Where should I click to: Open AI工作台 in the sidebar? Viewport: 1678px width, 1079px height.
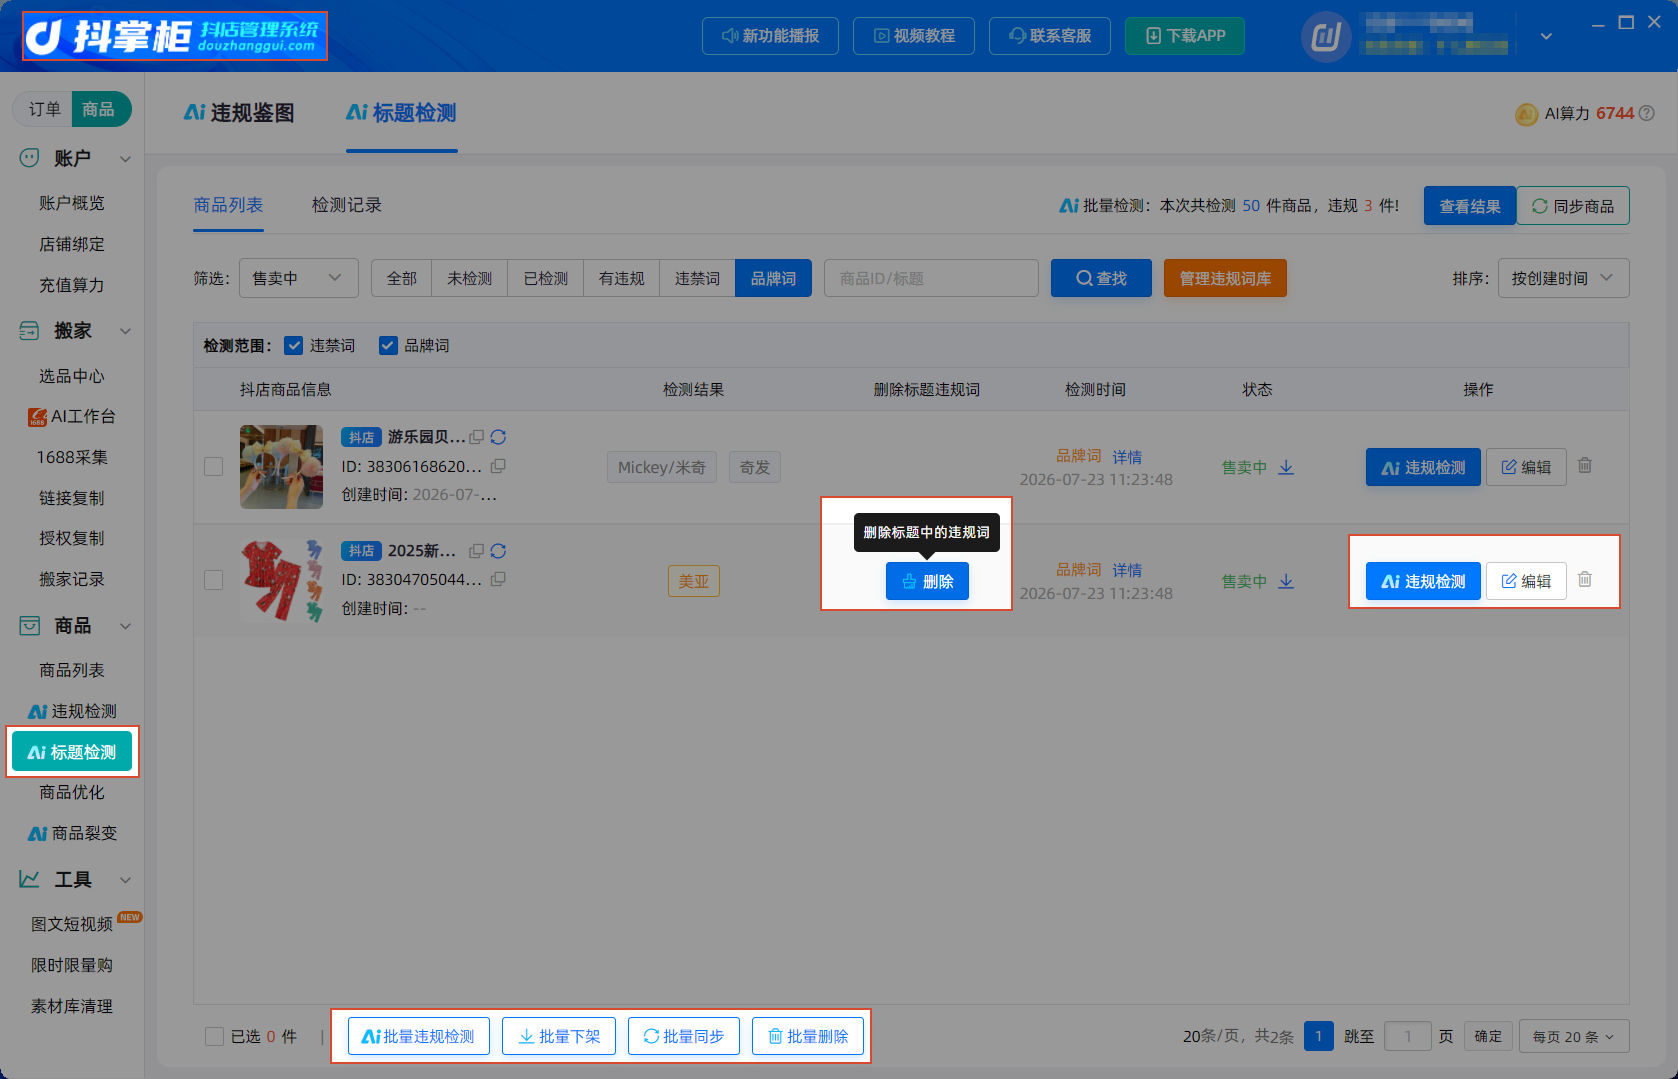(x=72, y=416)
